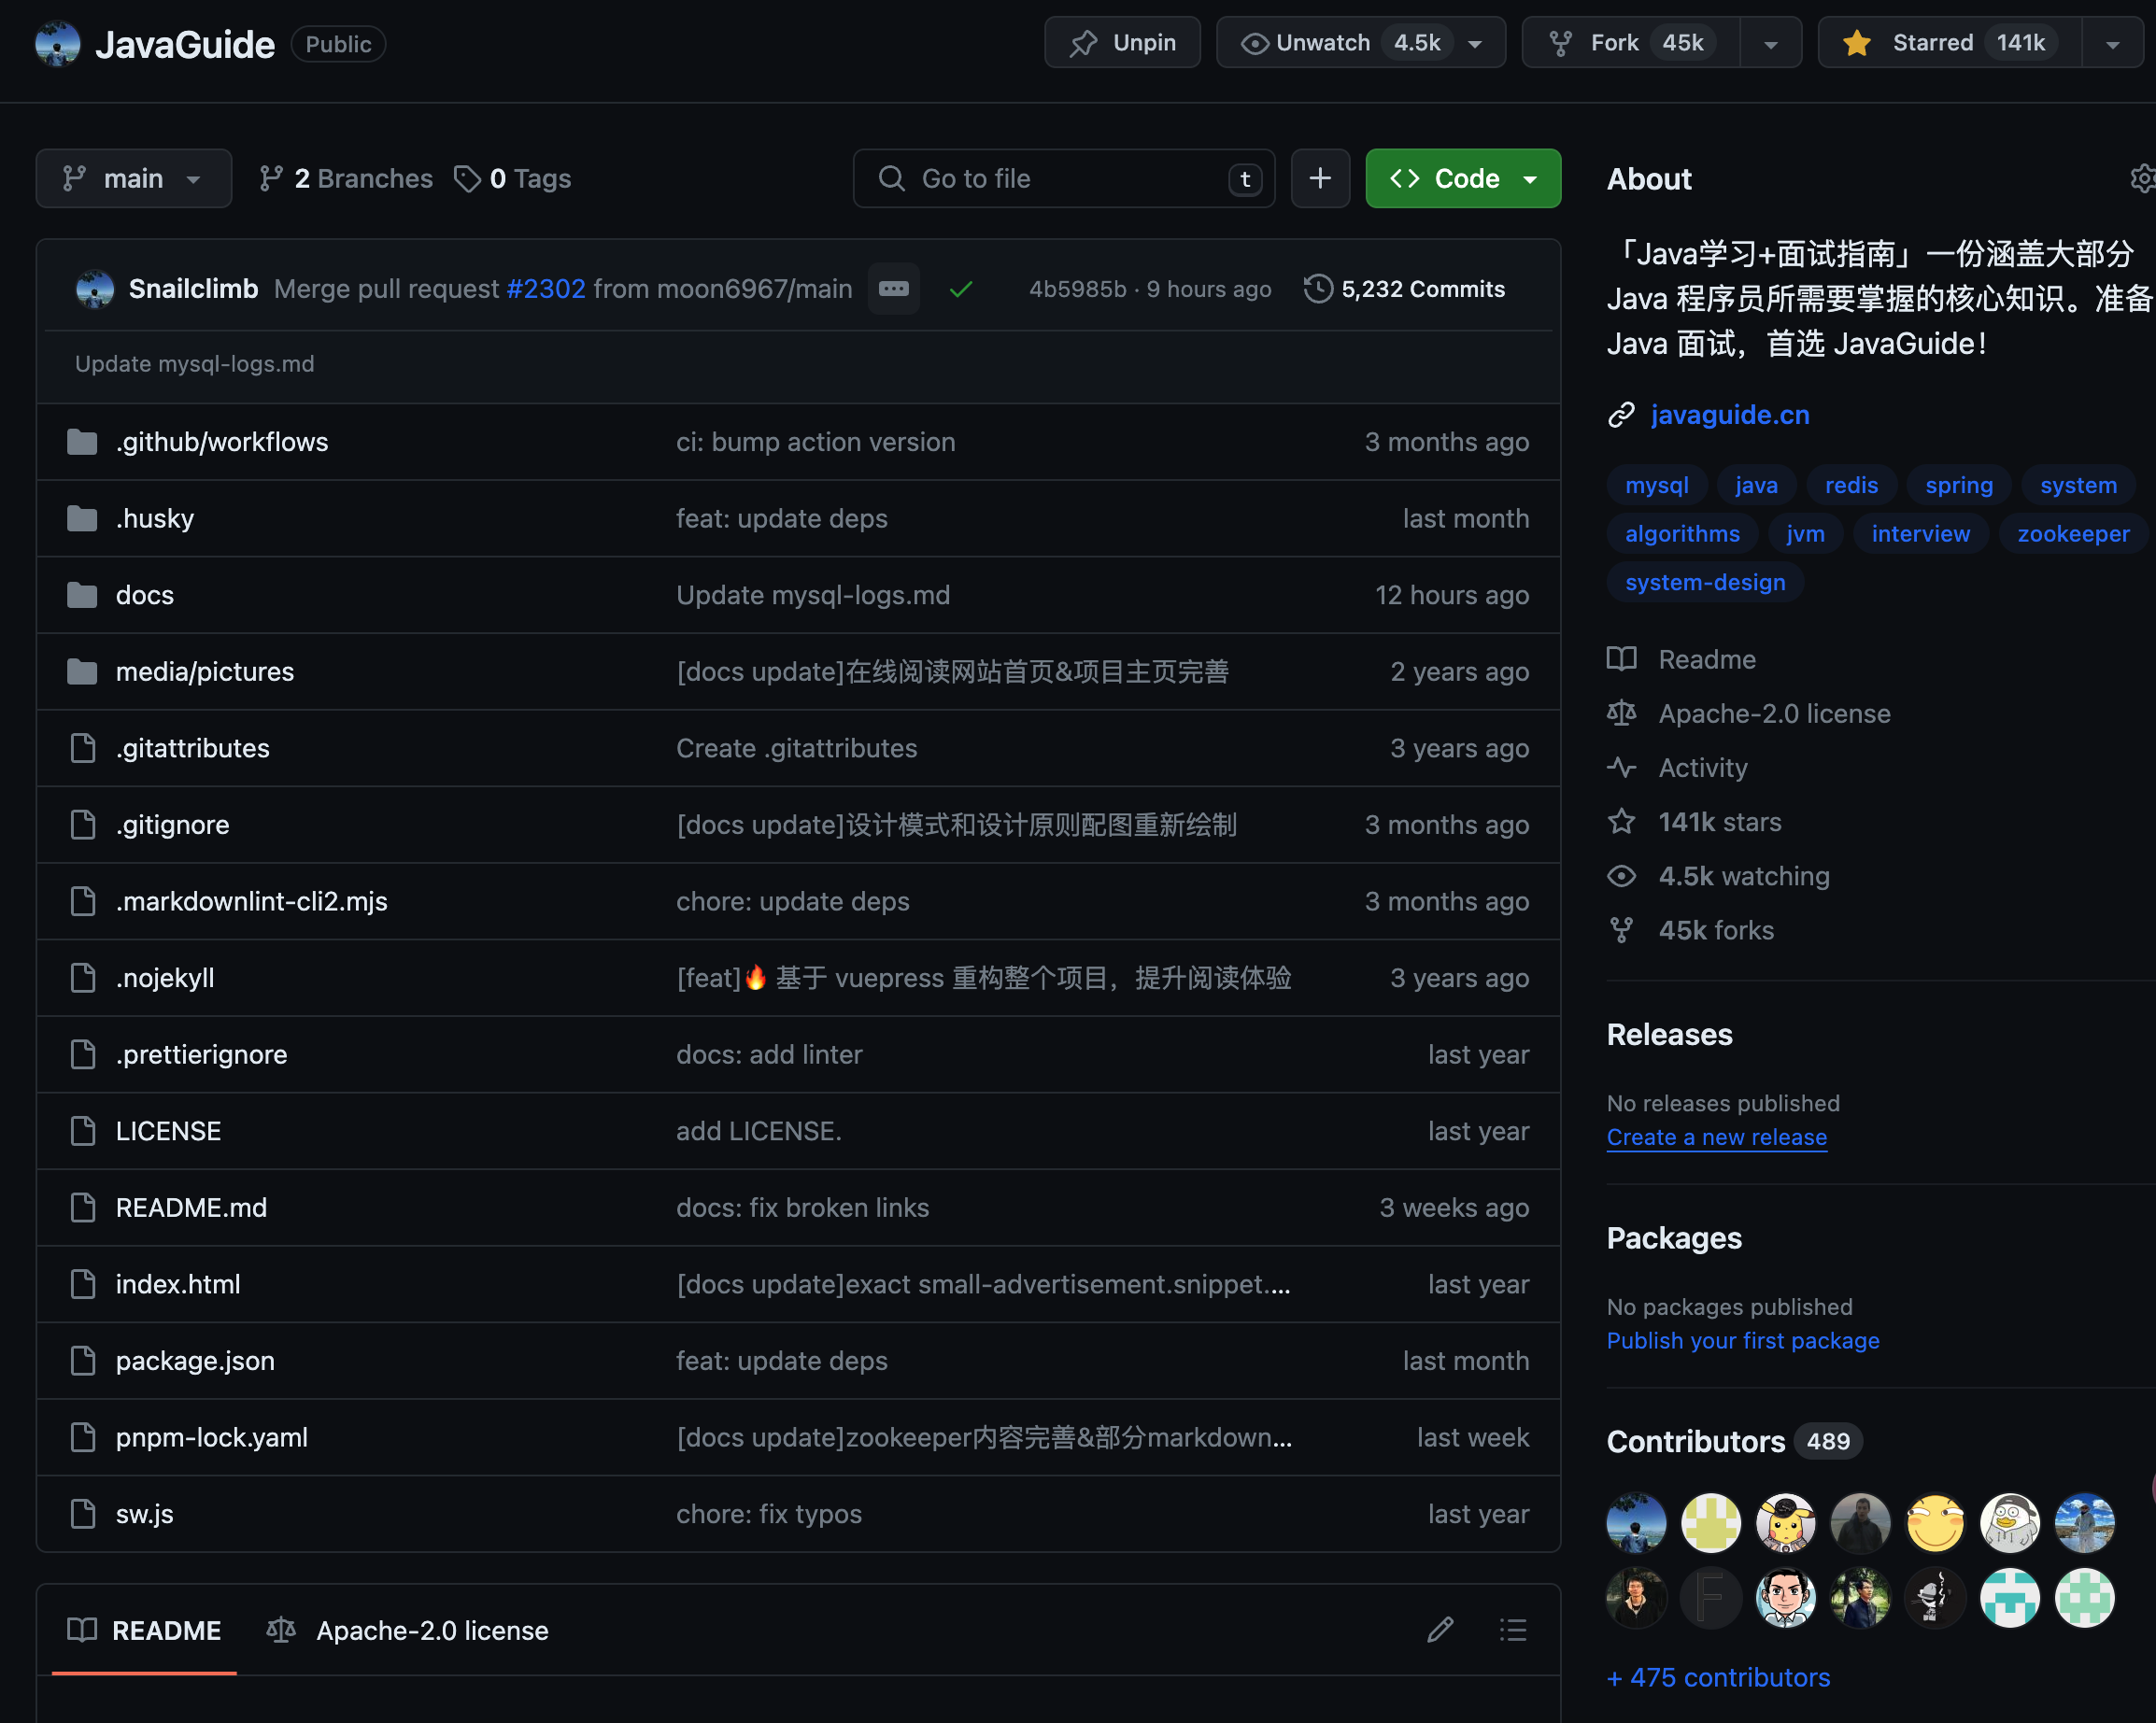Click the Activity pulse icon
Screen dimensions: 2156x1723
click(x=1622, y=767)
